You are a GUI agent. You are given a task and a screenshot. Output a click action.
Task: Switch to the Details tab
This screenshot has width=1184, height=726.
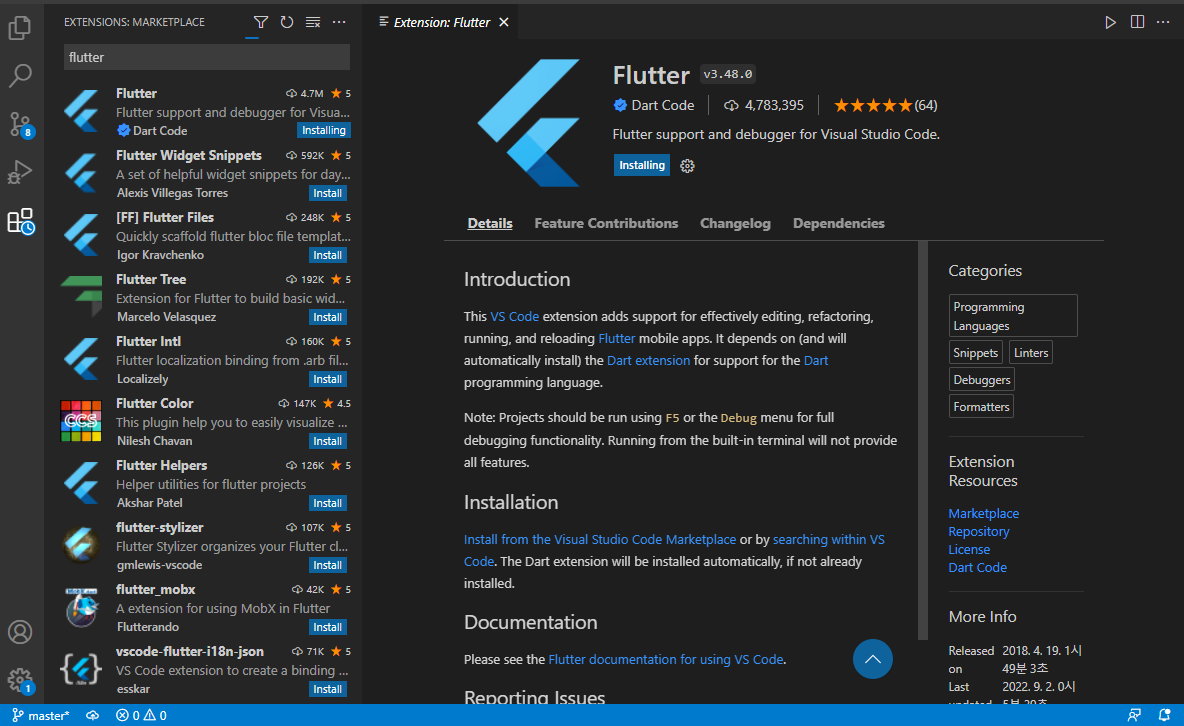click(x=490, y=224)
